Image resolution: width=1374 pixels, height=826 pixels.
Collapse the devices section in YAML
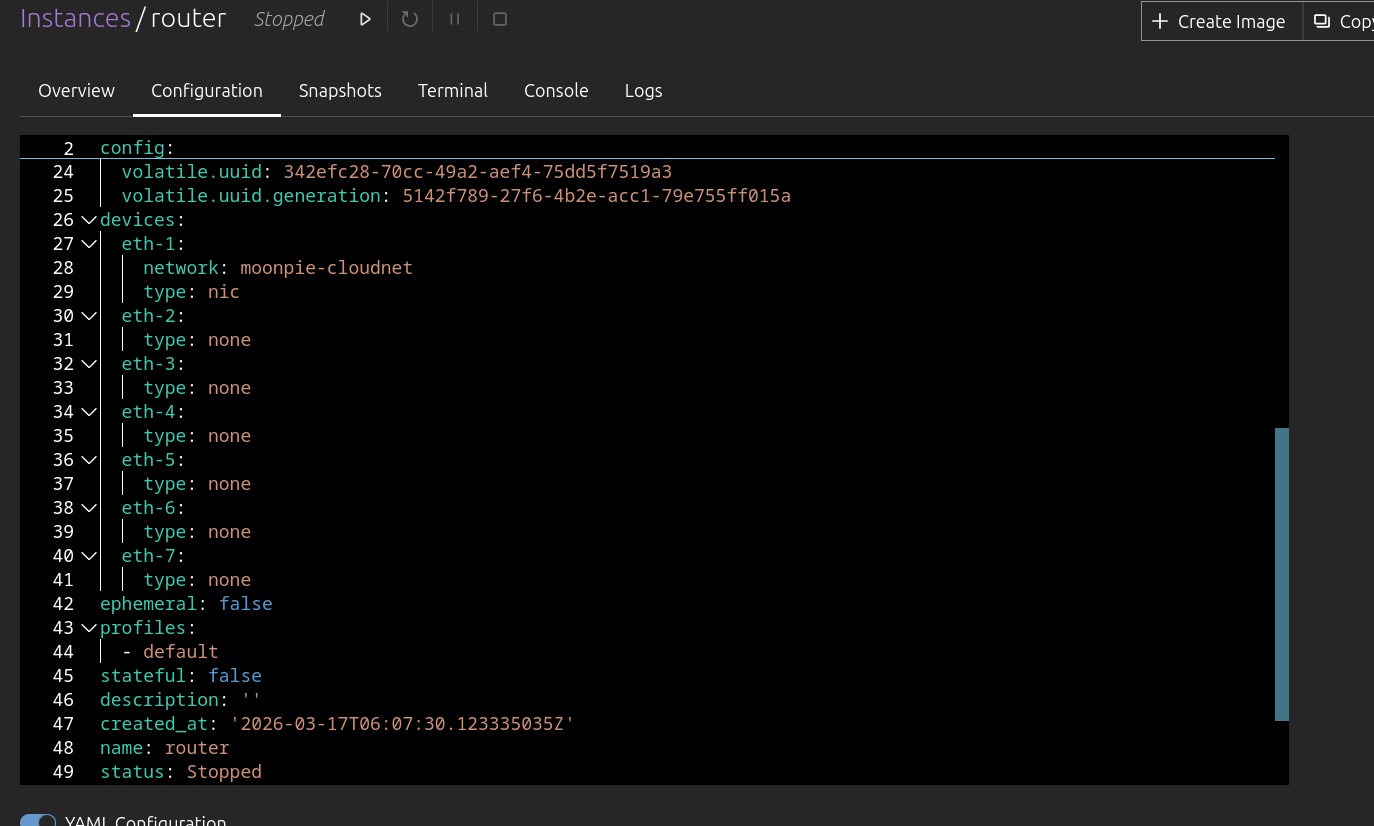click(89, 220)
